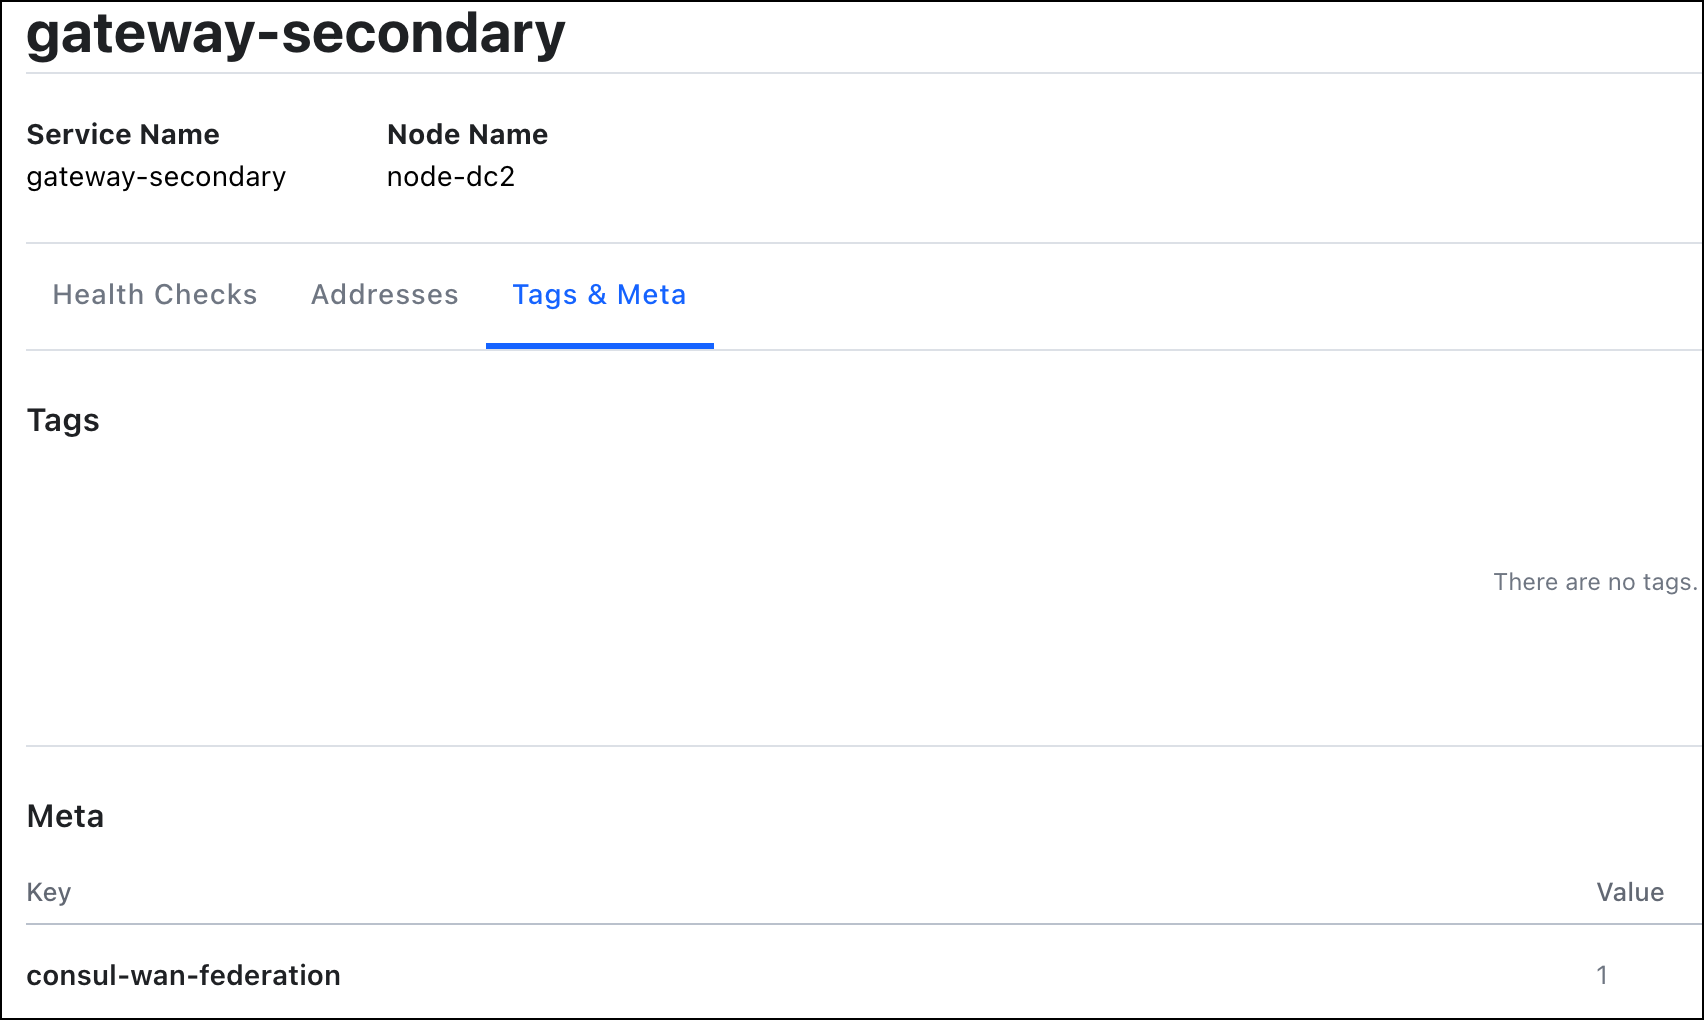
Task: Open the Addresses tab
Action: tap(385, 295)
